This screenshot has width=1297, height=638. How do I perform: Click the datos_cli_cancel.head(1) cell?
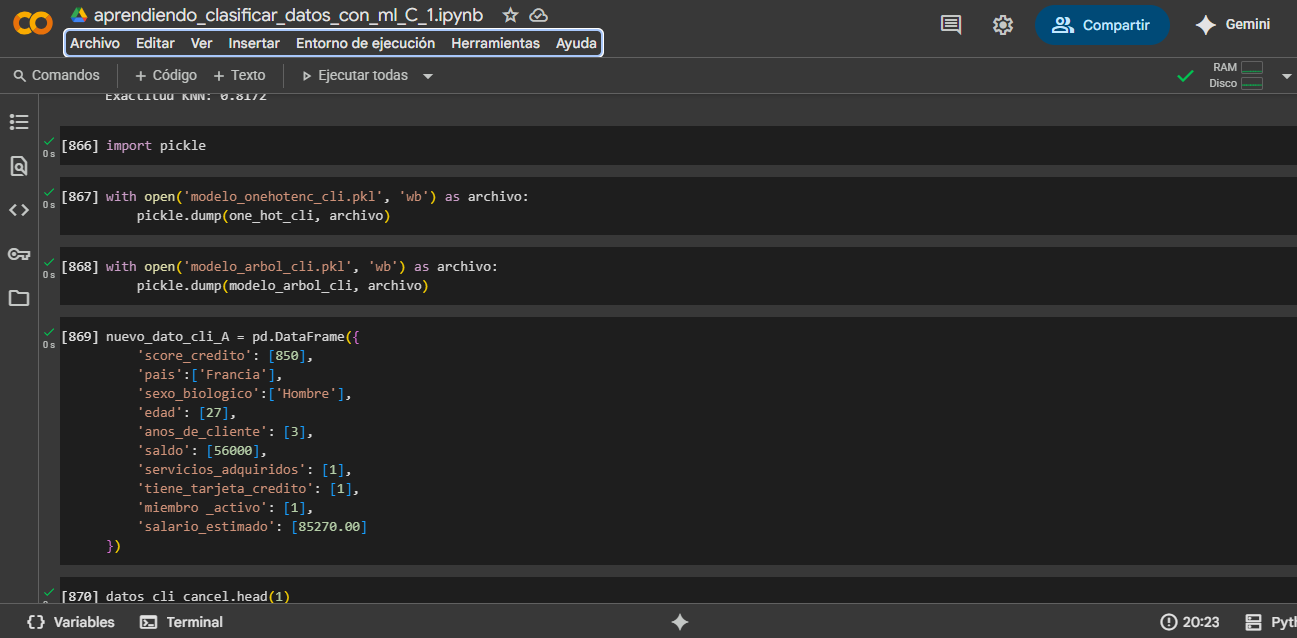197,596
